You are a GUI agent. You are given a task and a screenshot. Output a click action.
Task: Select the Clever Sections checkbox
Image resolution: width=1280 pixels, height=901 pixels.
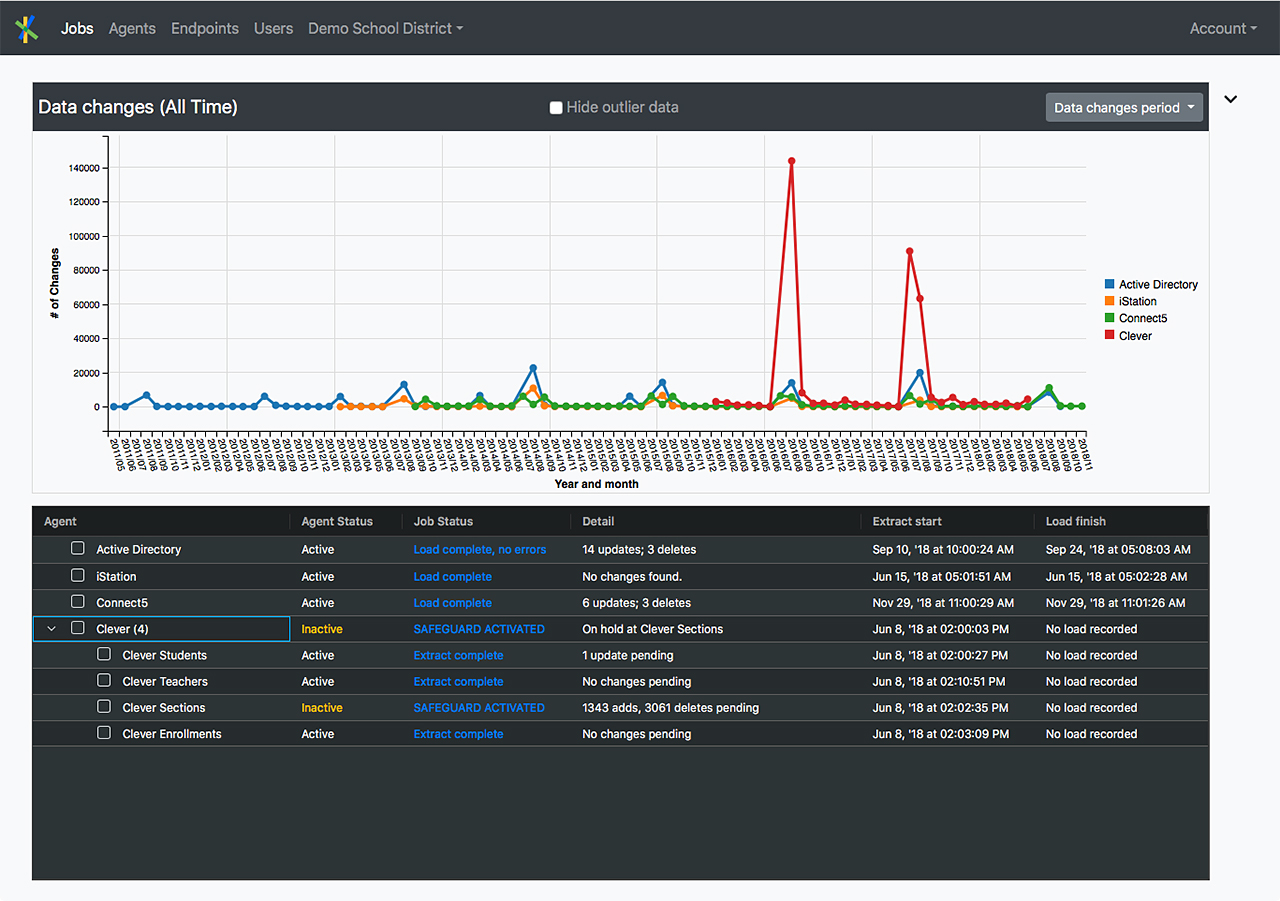click(x=104, y=707)
